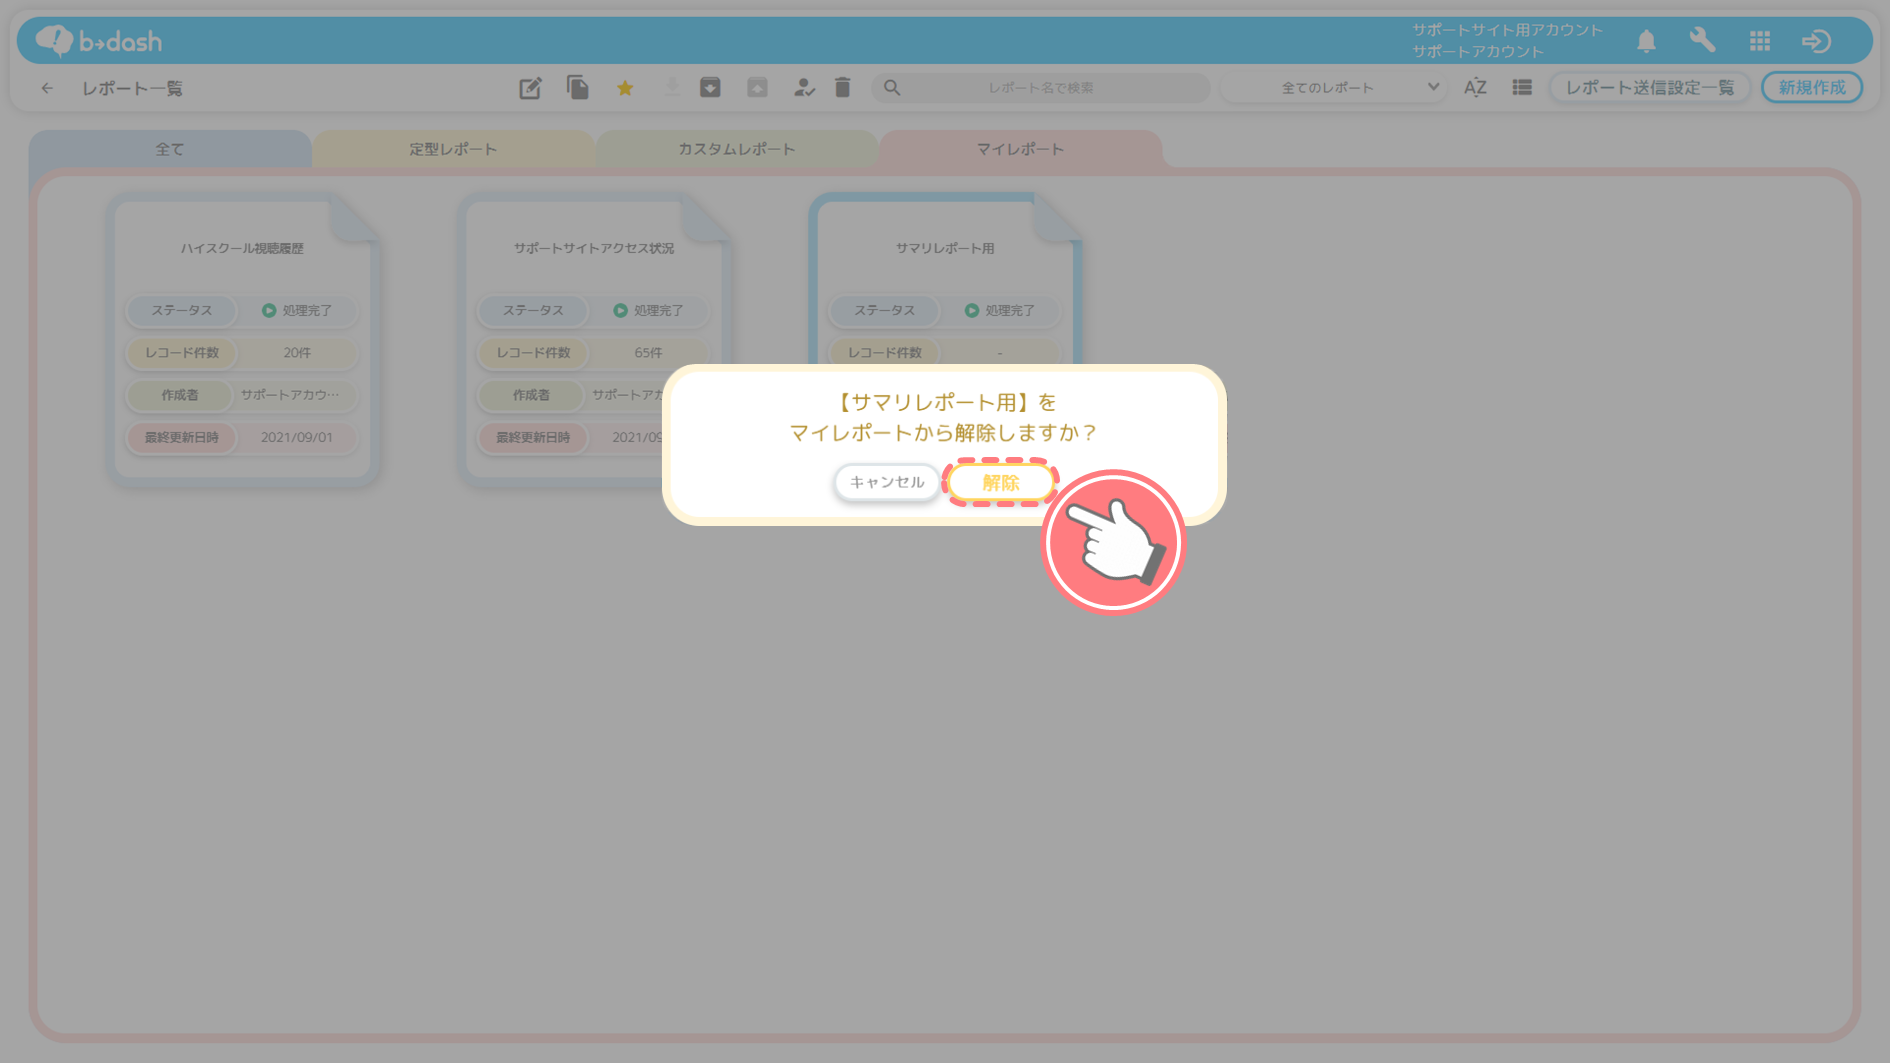Click the copy report icon
The image size is (1890, 1063).
pos(577,87)
